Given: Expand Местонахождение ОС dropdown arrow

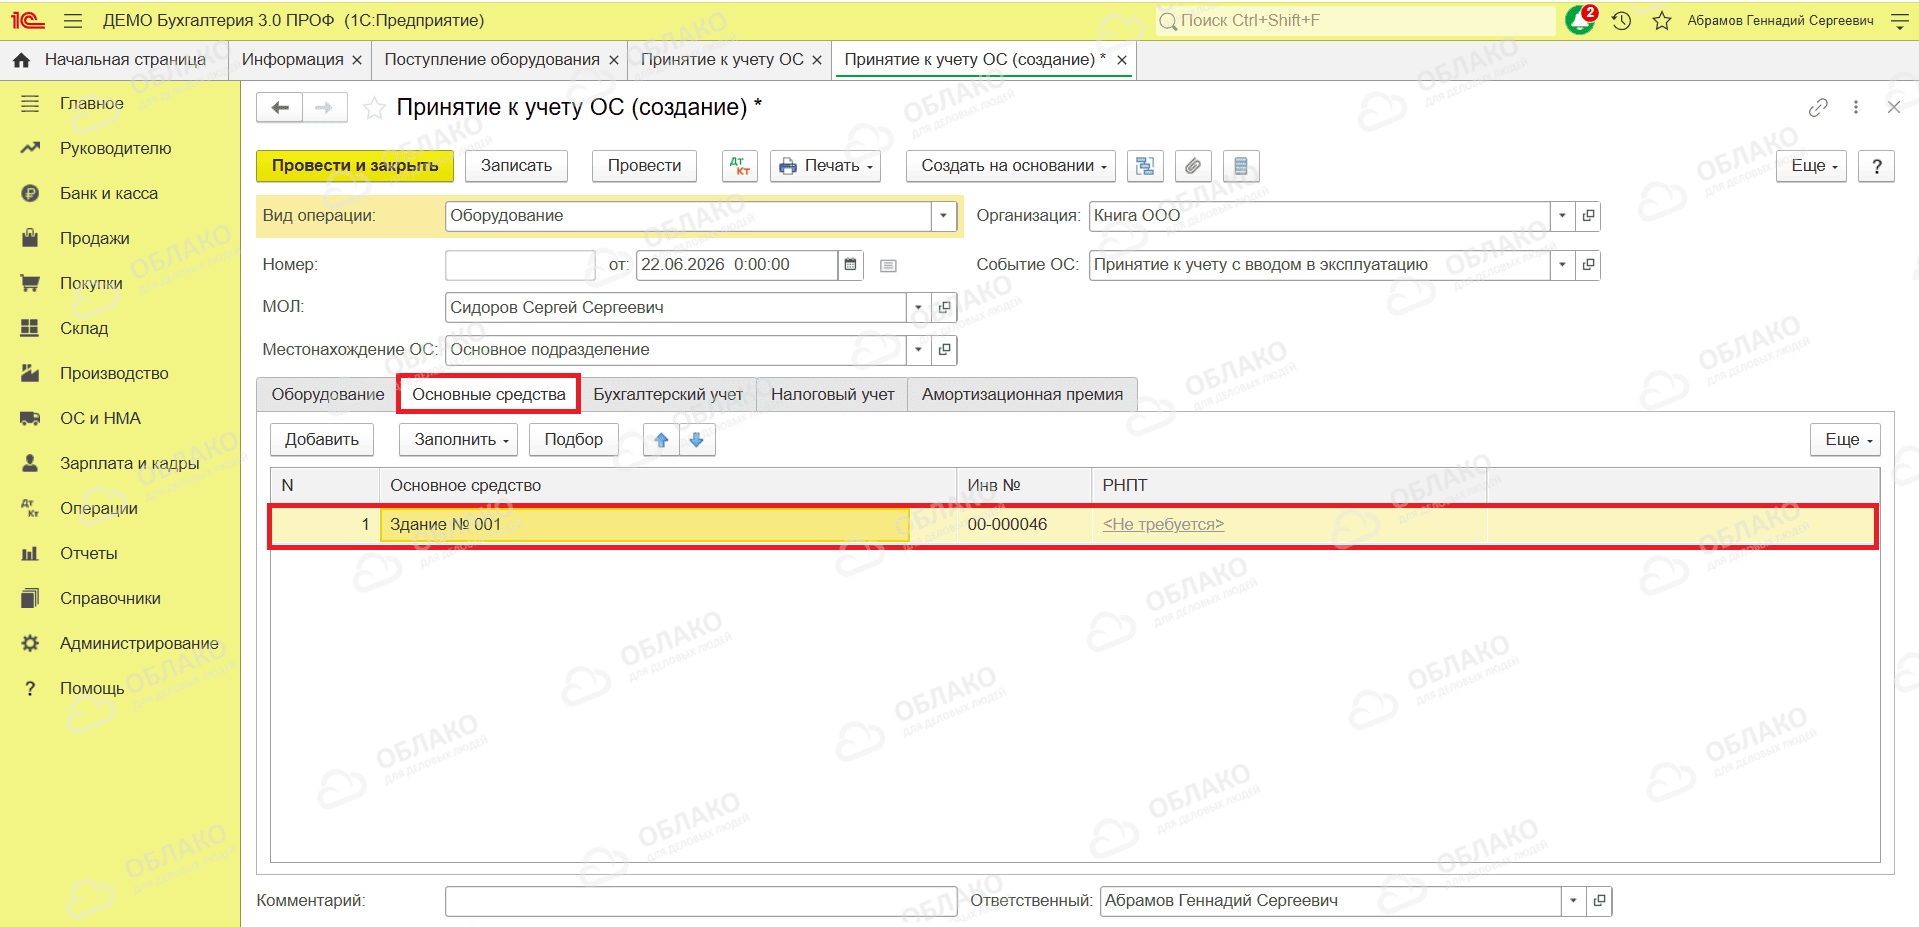Looking at the screenshot, I should [x=918, y=350].
